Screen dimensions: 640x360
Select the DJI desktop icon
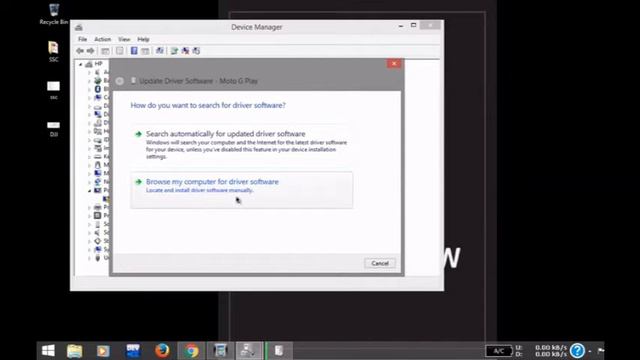click(x=53, y=129)
